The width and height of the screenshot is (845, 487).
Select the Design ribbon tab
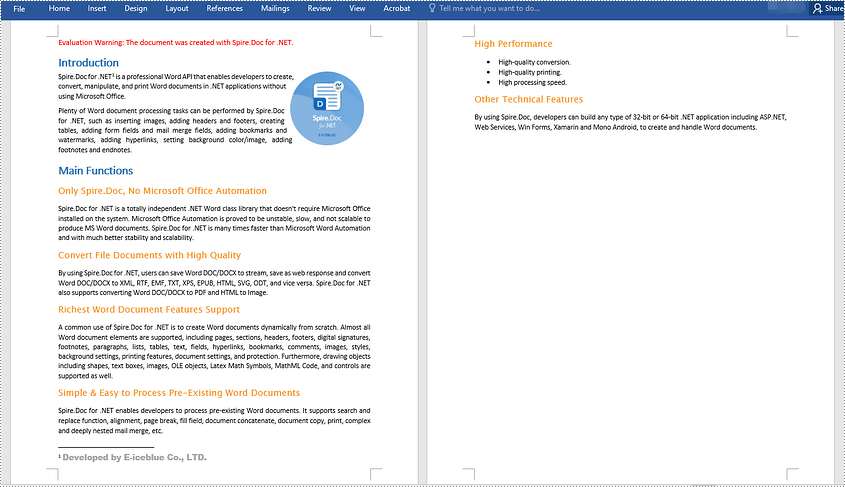point(136,9)
